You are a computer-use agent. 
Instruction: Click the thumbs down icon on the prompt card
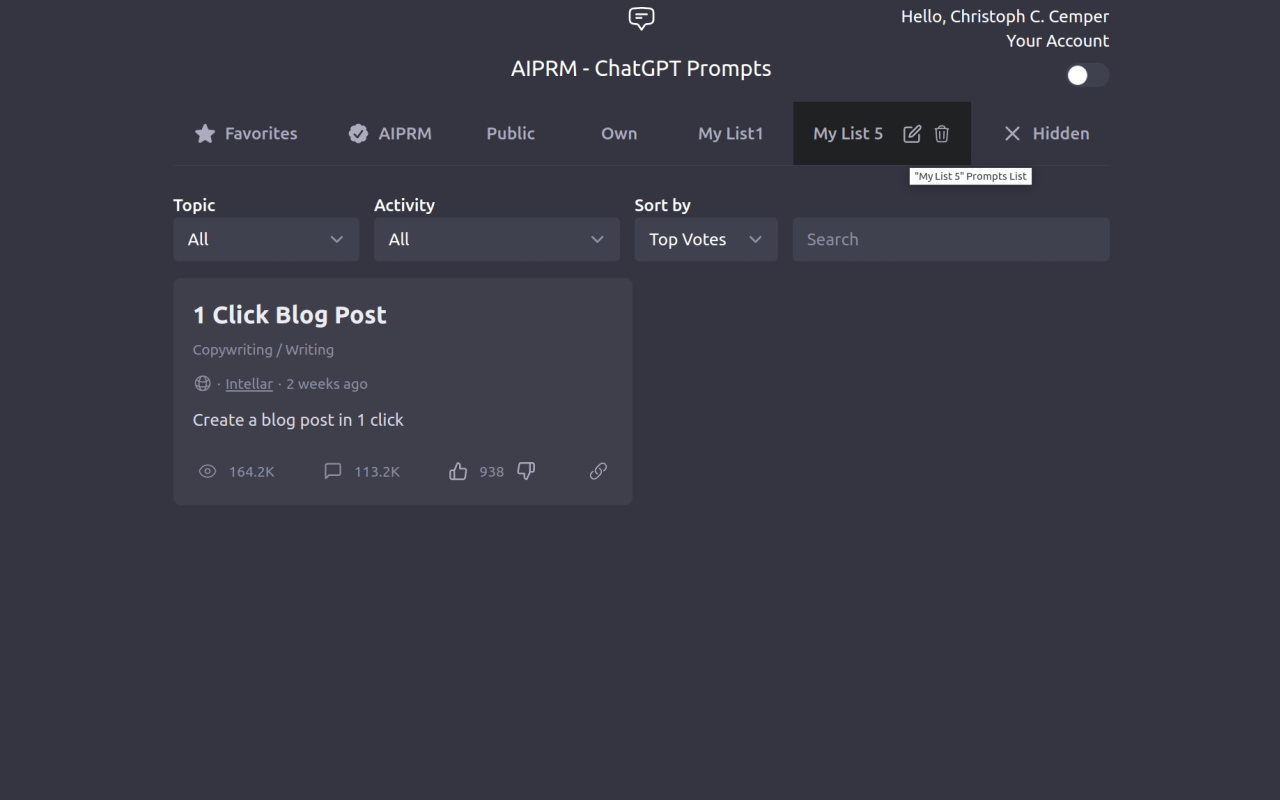(526, 471)
